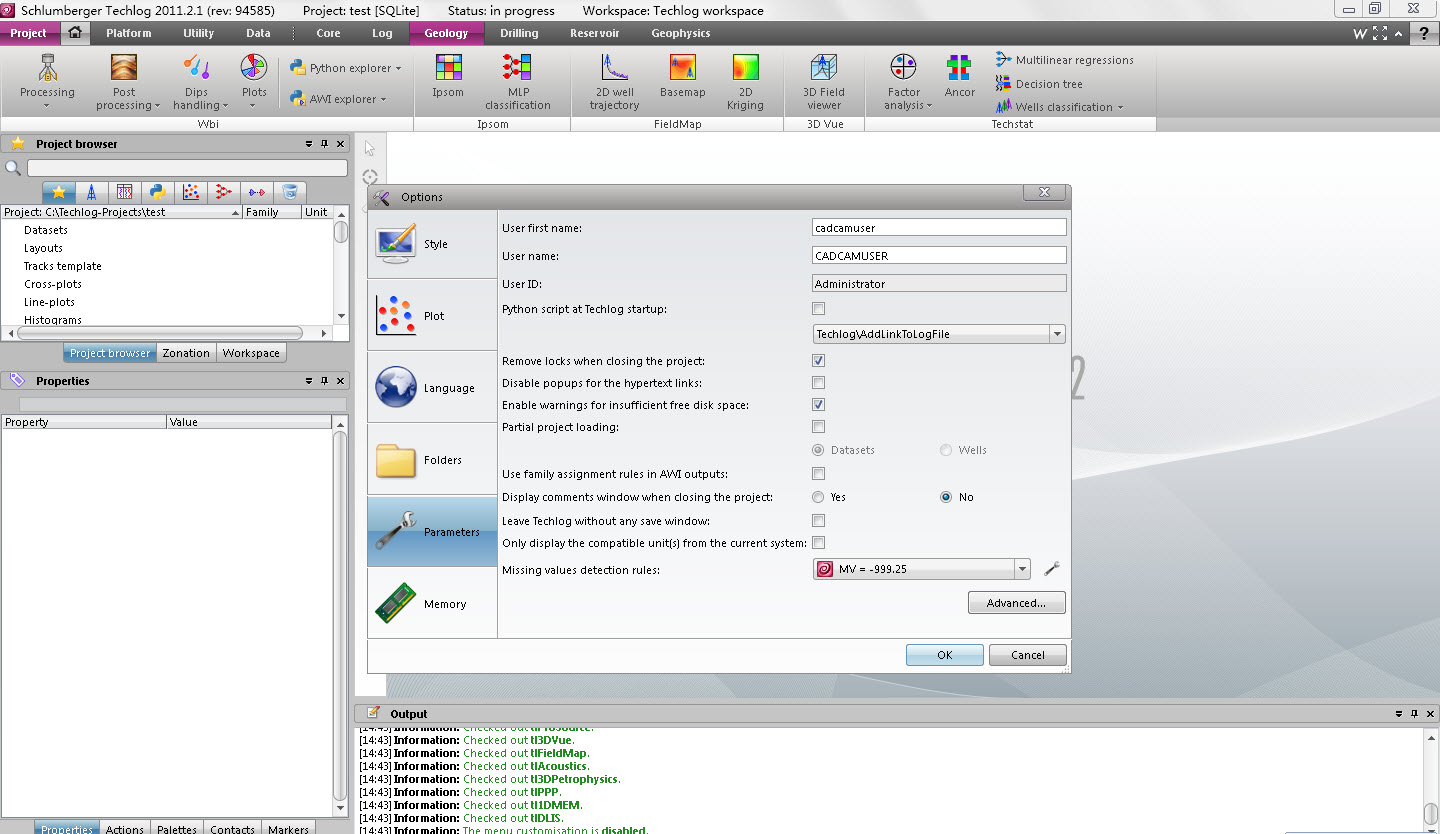
Task: Open the Ancor tool
Action: [959, 76]
